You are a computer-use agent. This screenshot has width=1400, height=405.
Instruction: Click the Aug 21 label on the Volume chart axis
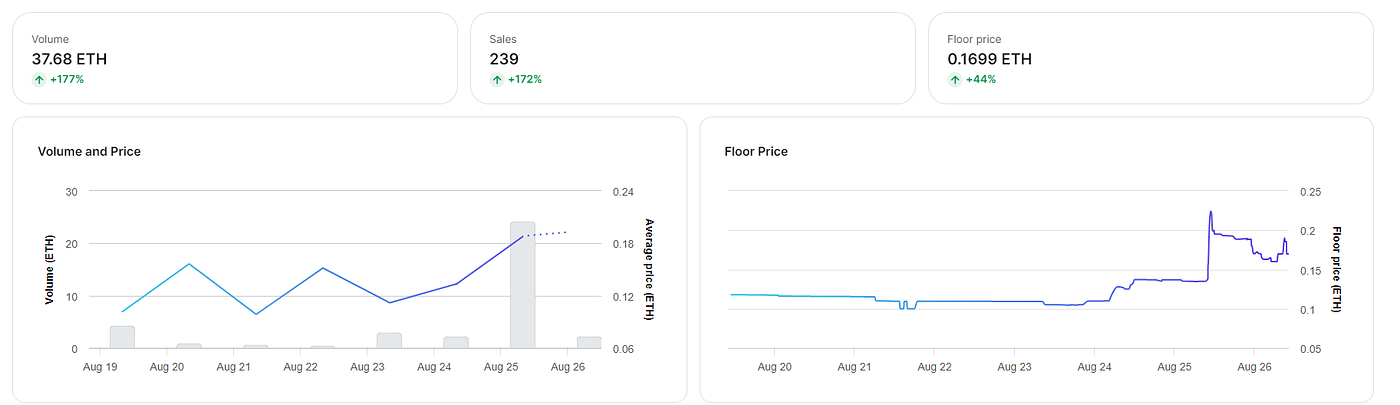[x=233, y=367]
